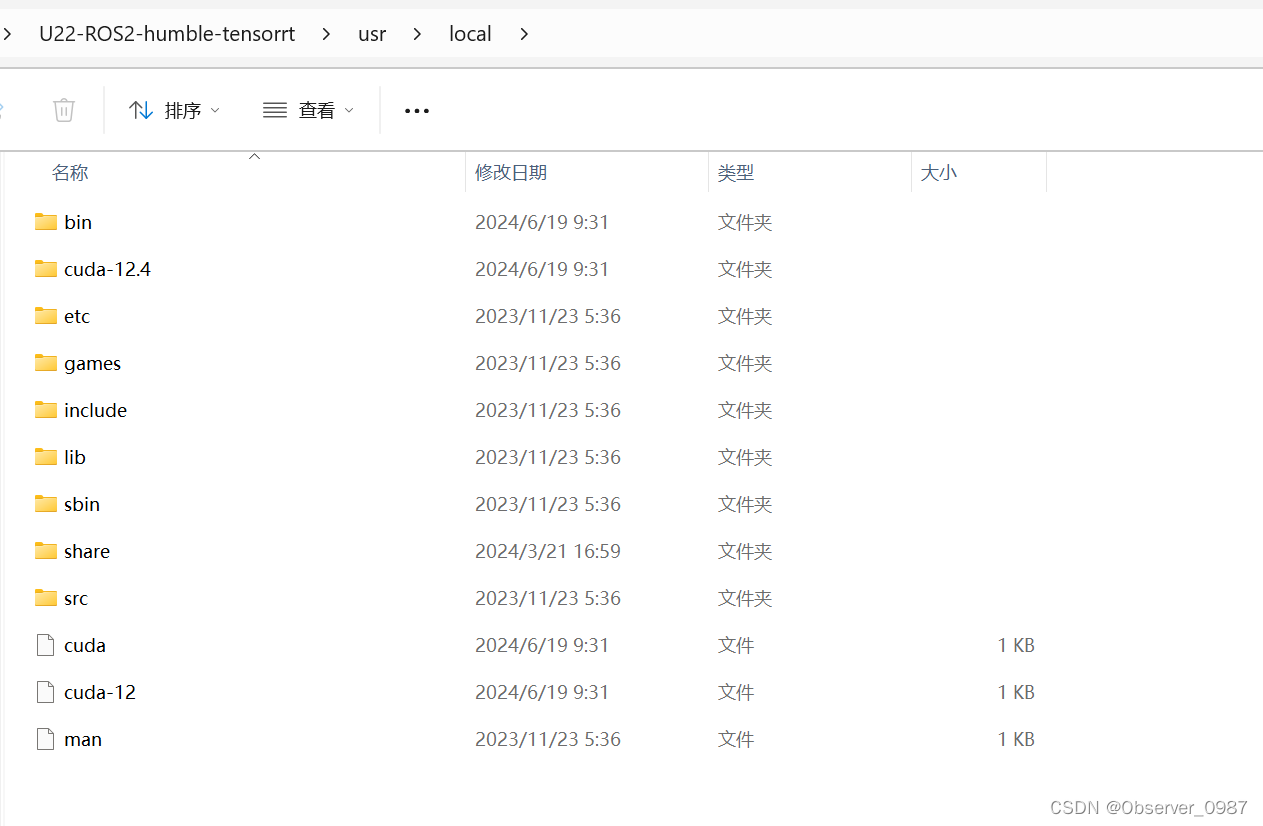Viewport: 1263px width, 826px height.
Task: Open the more options ellipsis menu
Action: pos(417,111)
